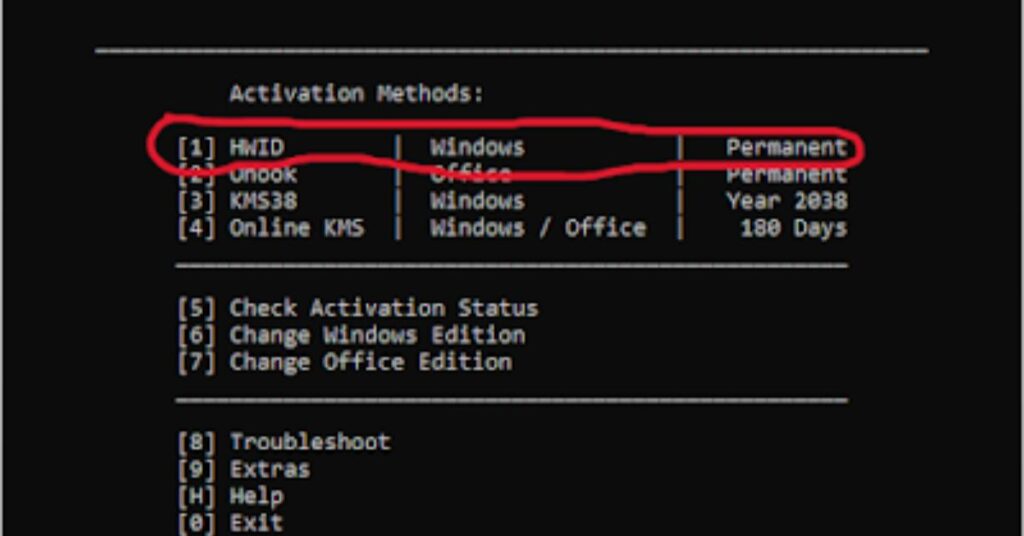The image size is (1024, 536).
Task: Click the Windows label in HWID row
Action: coord(477,148)
